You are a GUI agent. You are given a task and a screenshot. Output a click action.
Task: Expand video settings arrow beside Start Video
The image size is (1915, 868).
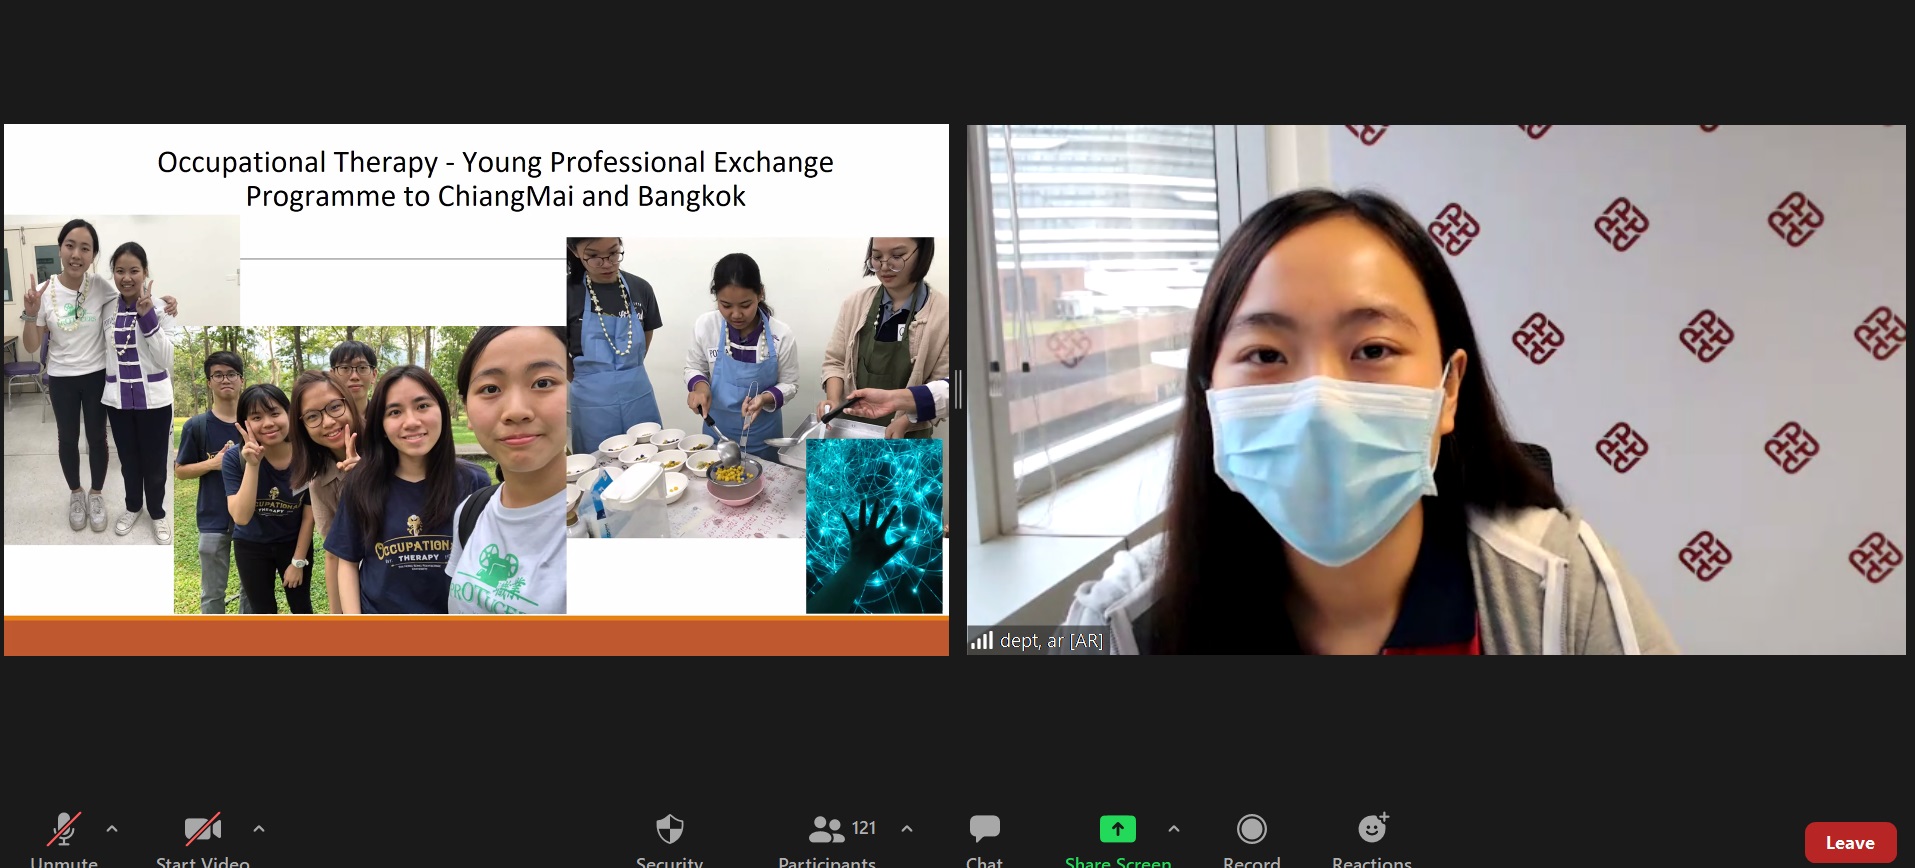259,829
